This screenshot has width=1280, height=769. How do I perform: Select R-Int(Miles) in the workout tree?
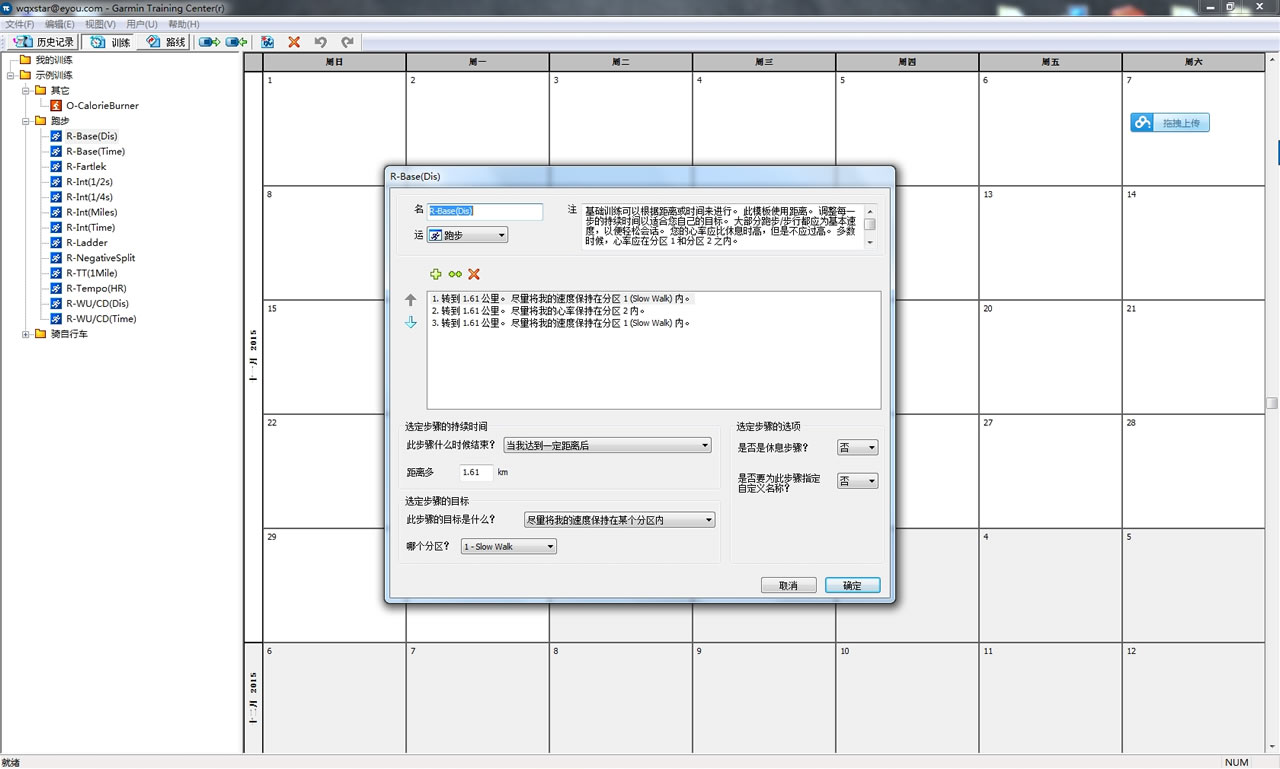(x=91, y=212)
